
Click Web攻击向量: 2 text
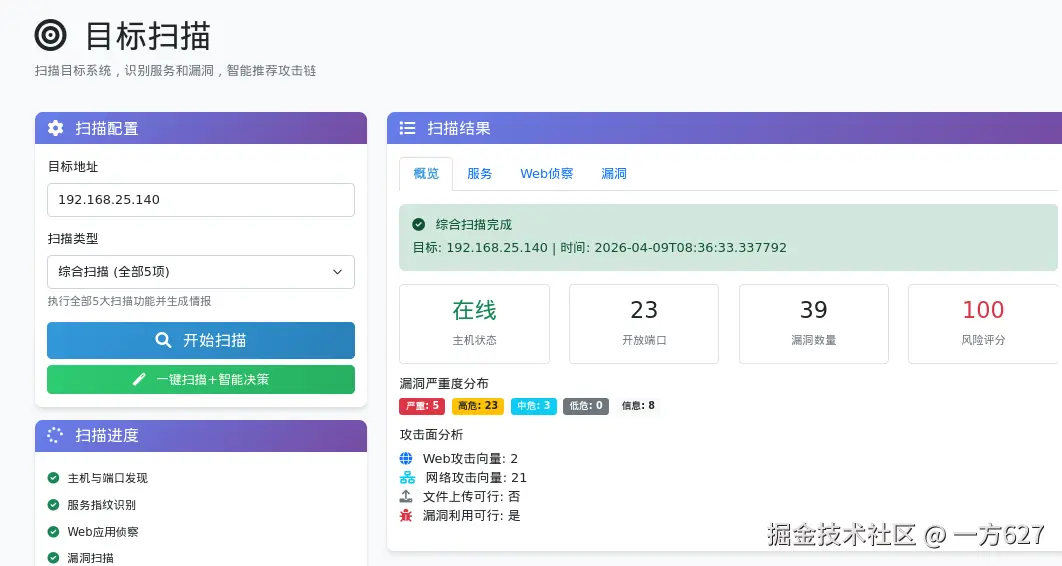pos(470,458)
